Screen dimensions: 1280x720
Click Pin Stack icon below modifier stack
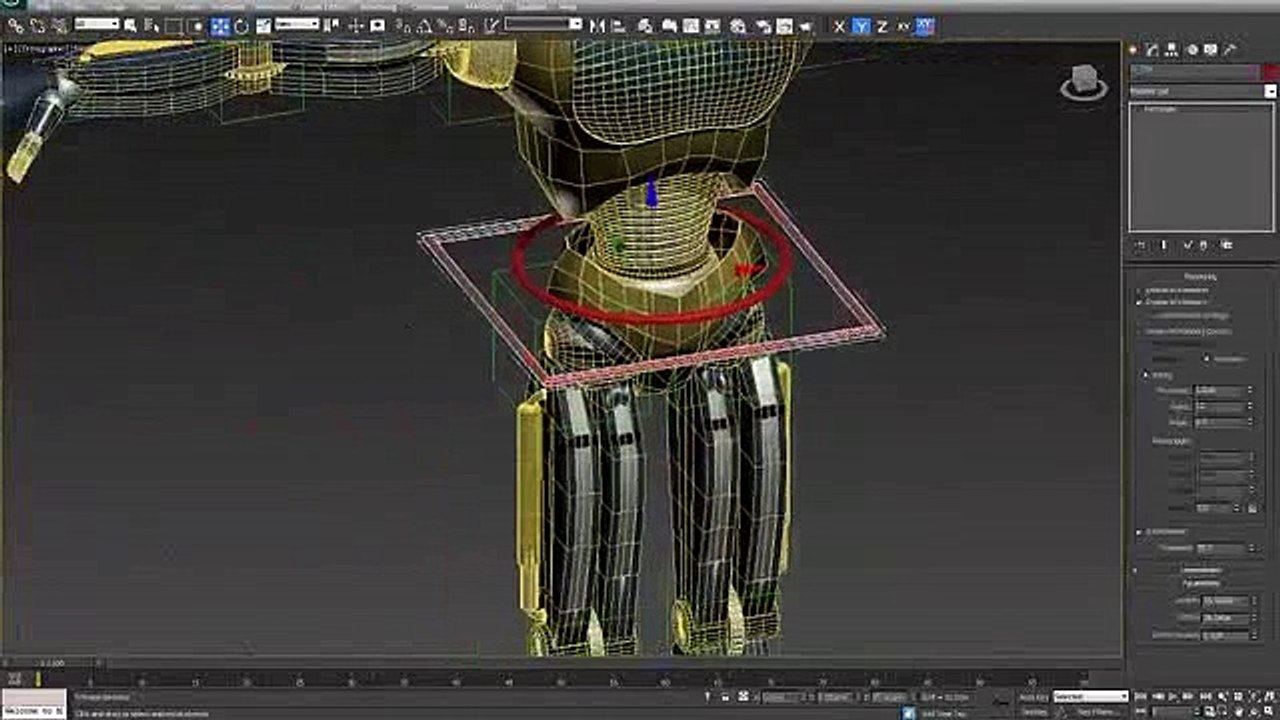[1141, 244]
